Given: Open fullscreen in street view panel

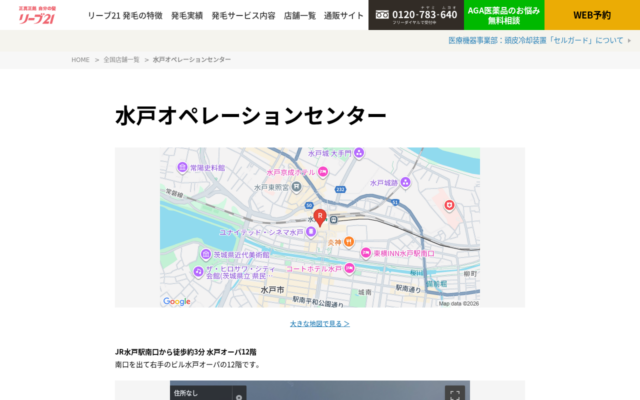Looking at the screenshot, I should point(456,392).
